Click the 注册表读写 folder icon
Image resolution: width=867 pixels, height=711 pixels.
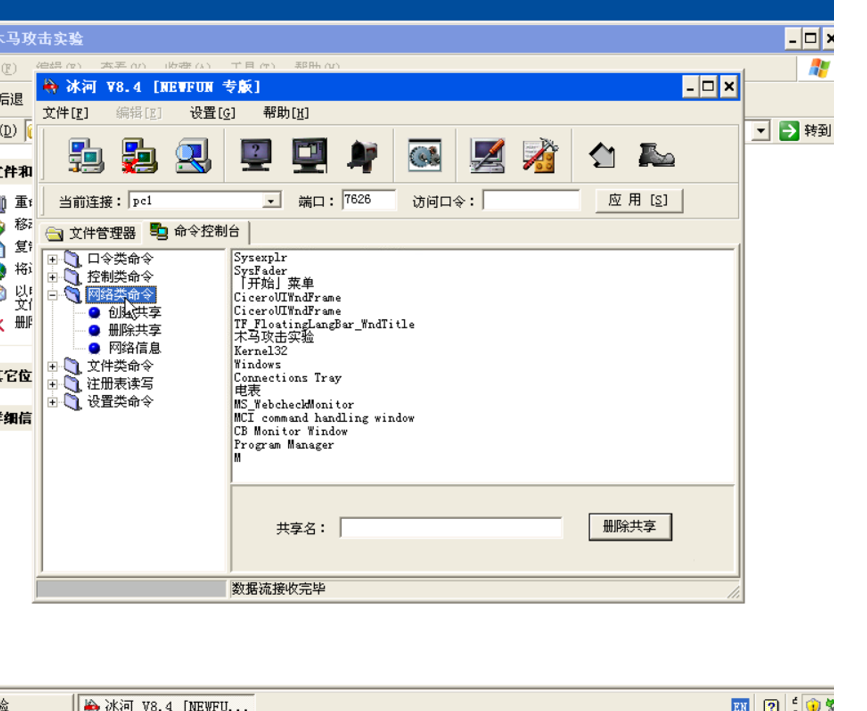coord(72,383)
